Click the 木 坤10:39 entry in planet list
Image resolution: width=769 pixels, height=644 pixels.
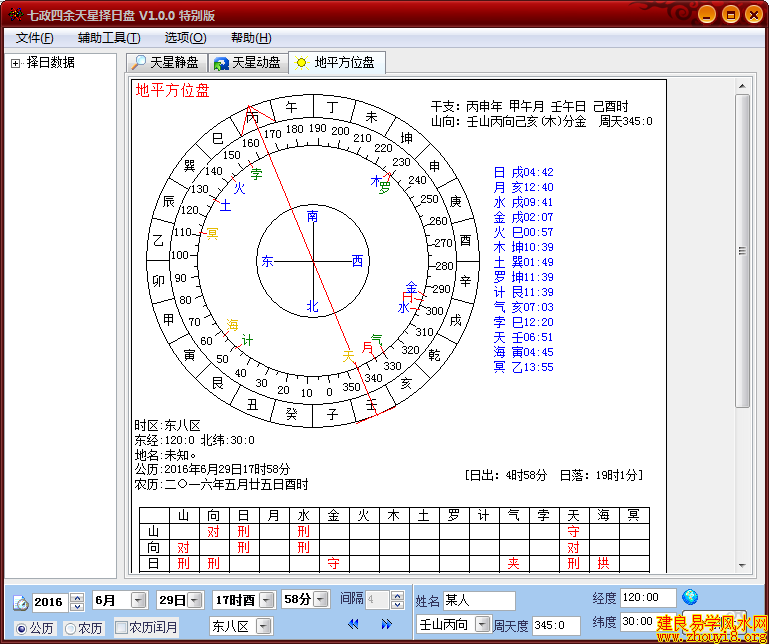point(523,247)
